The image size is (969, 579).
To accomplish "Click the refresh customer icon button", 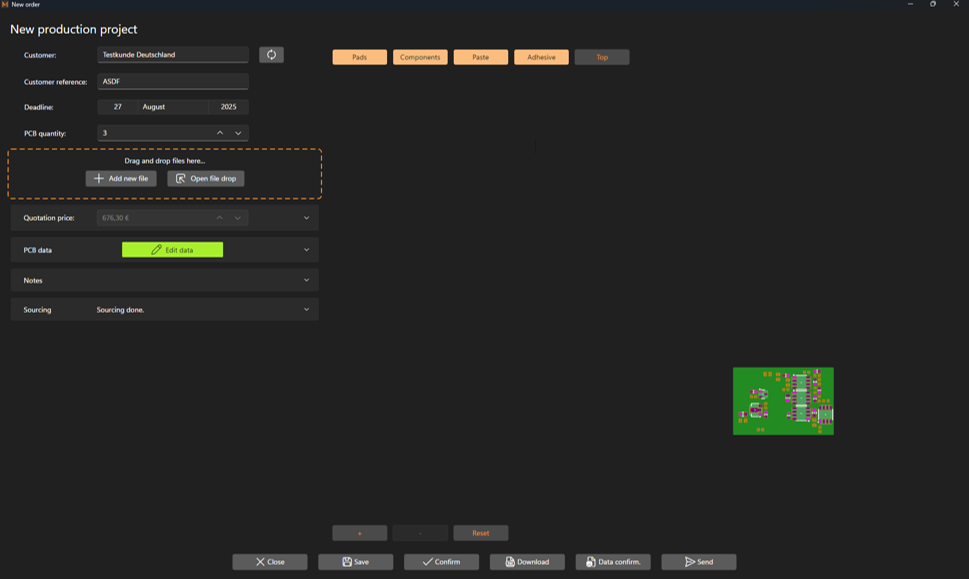I will [271, 55].
